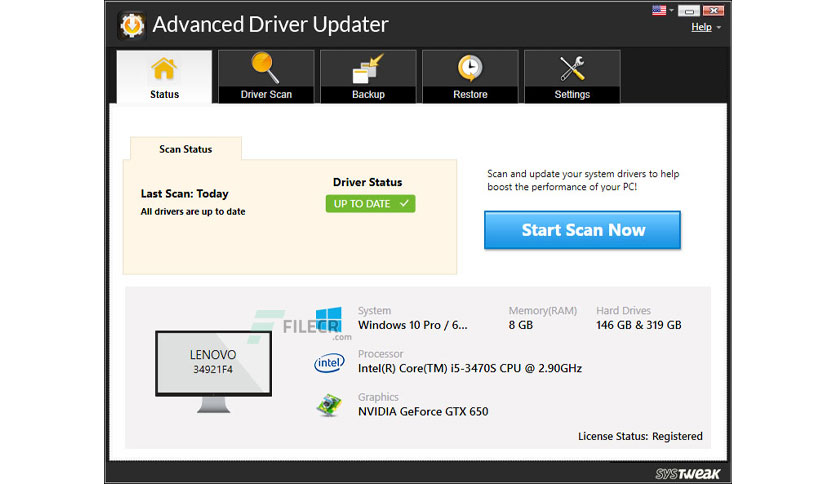The height and width of the screenshot is (484, 836).
Task: Click the Advanced Driver Updater logo icon
Action: click(x=132, y=25)
